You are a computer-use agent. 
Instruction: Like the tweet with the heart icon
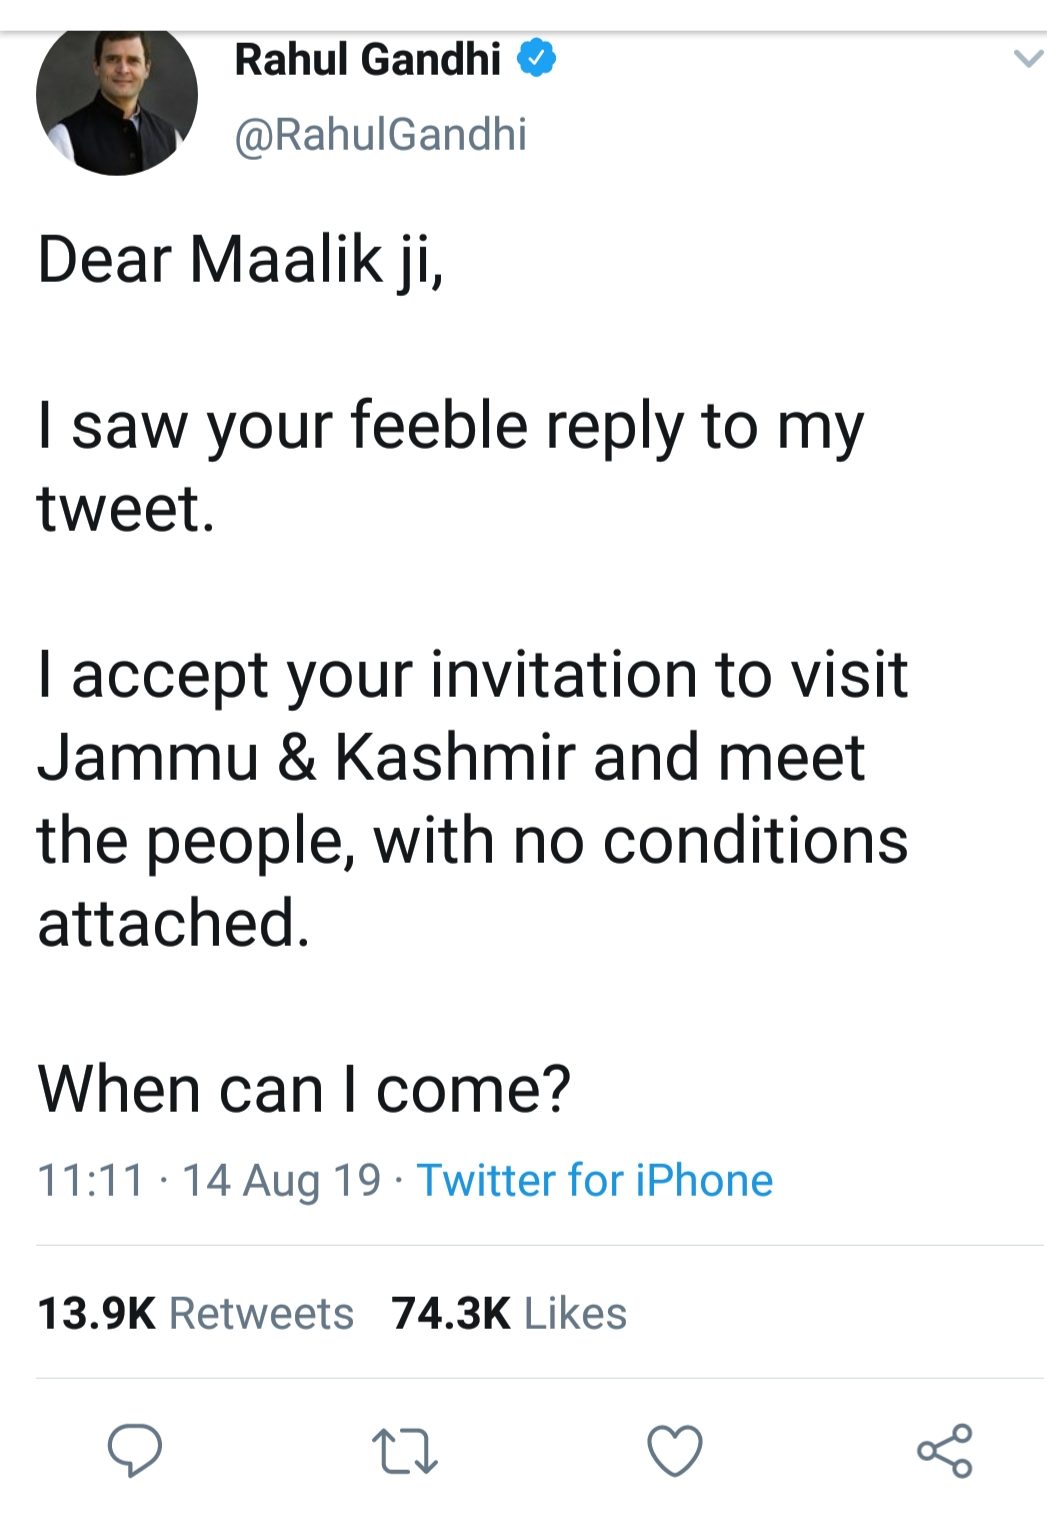pos(675,1451)
